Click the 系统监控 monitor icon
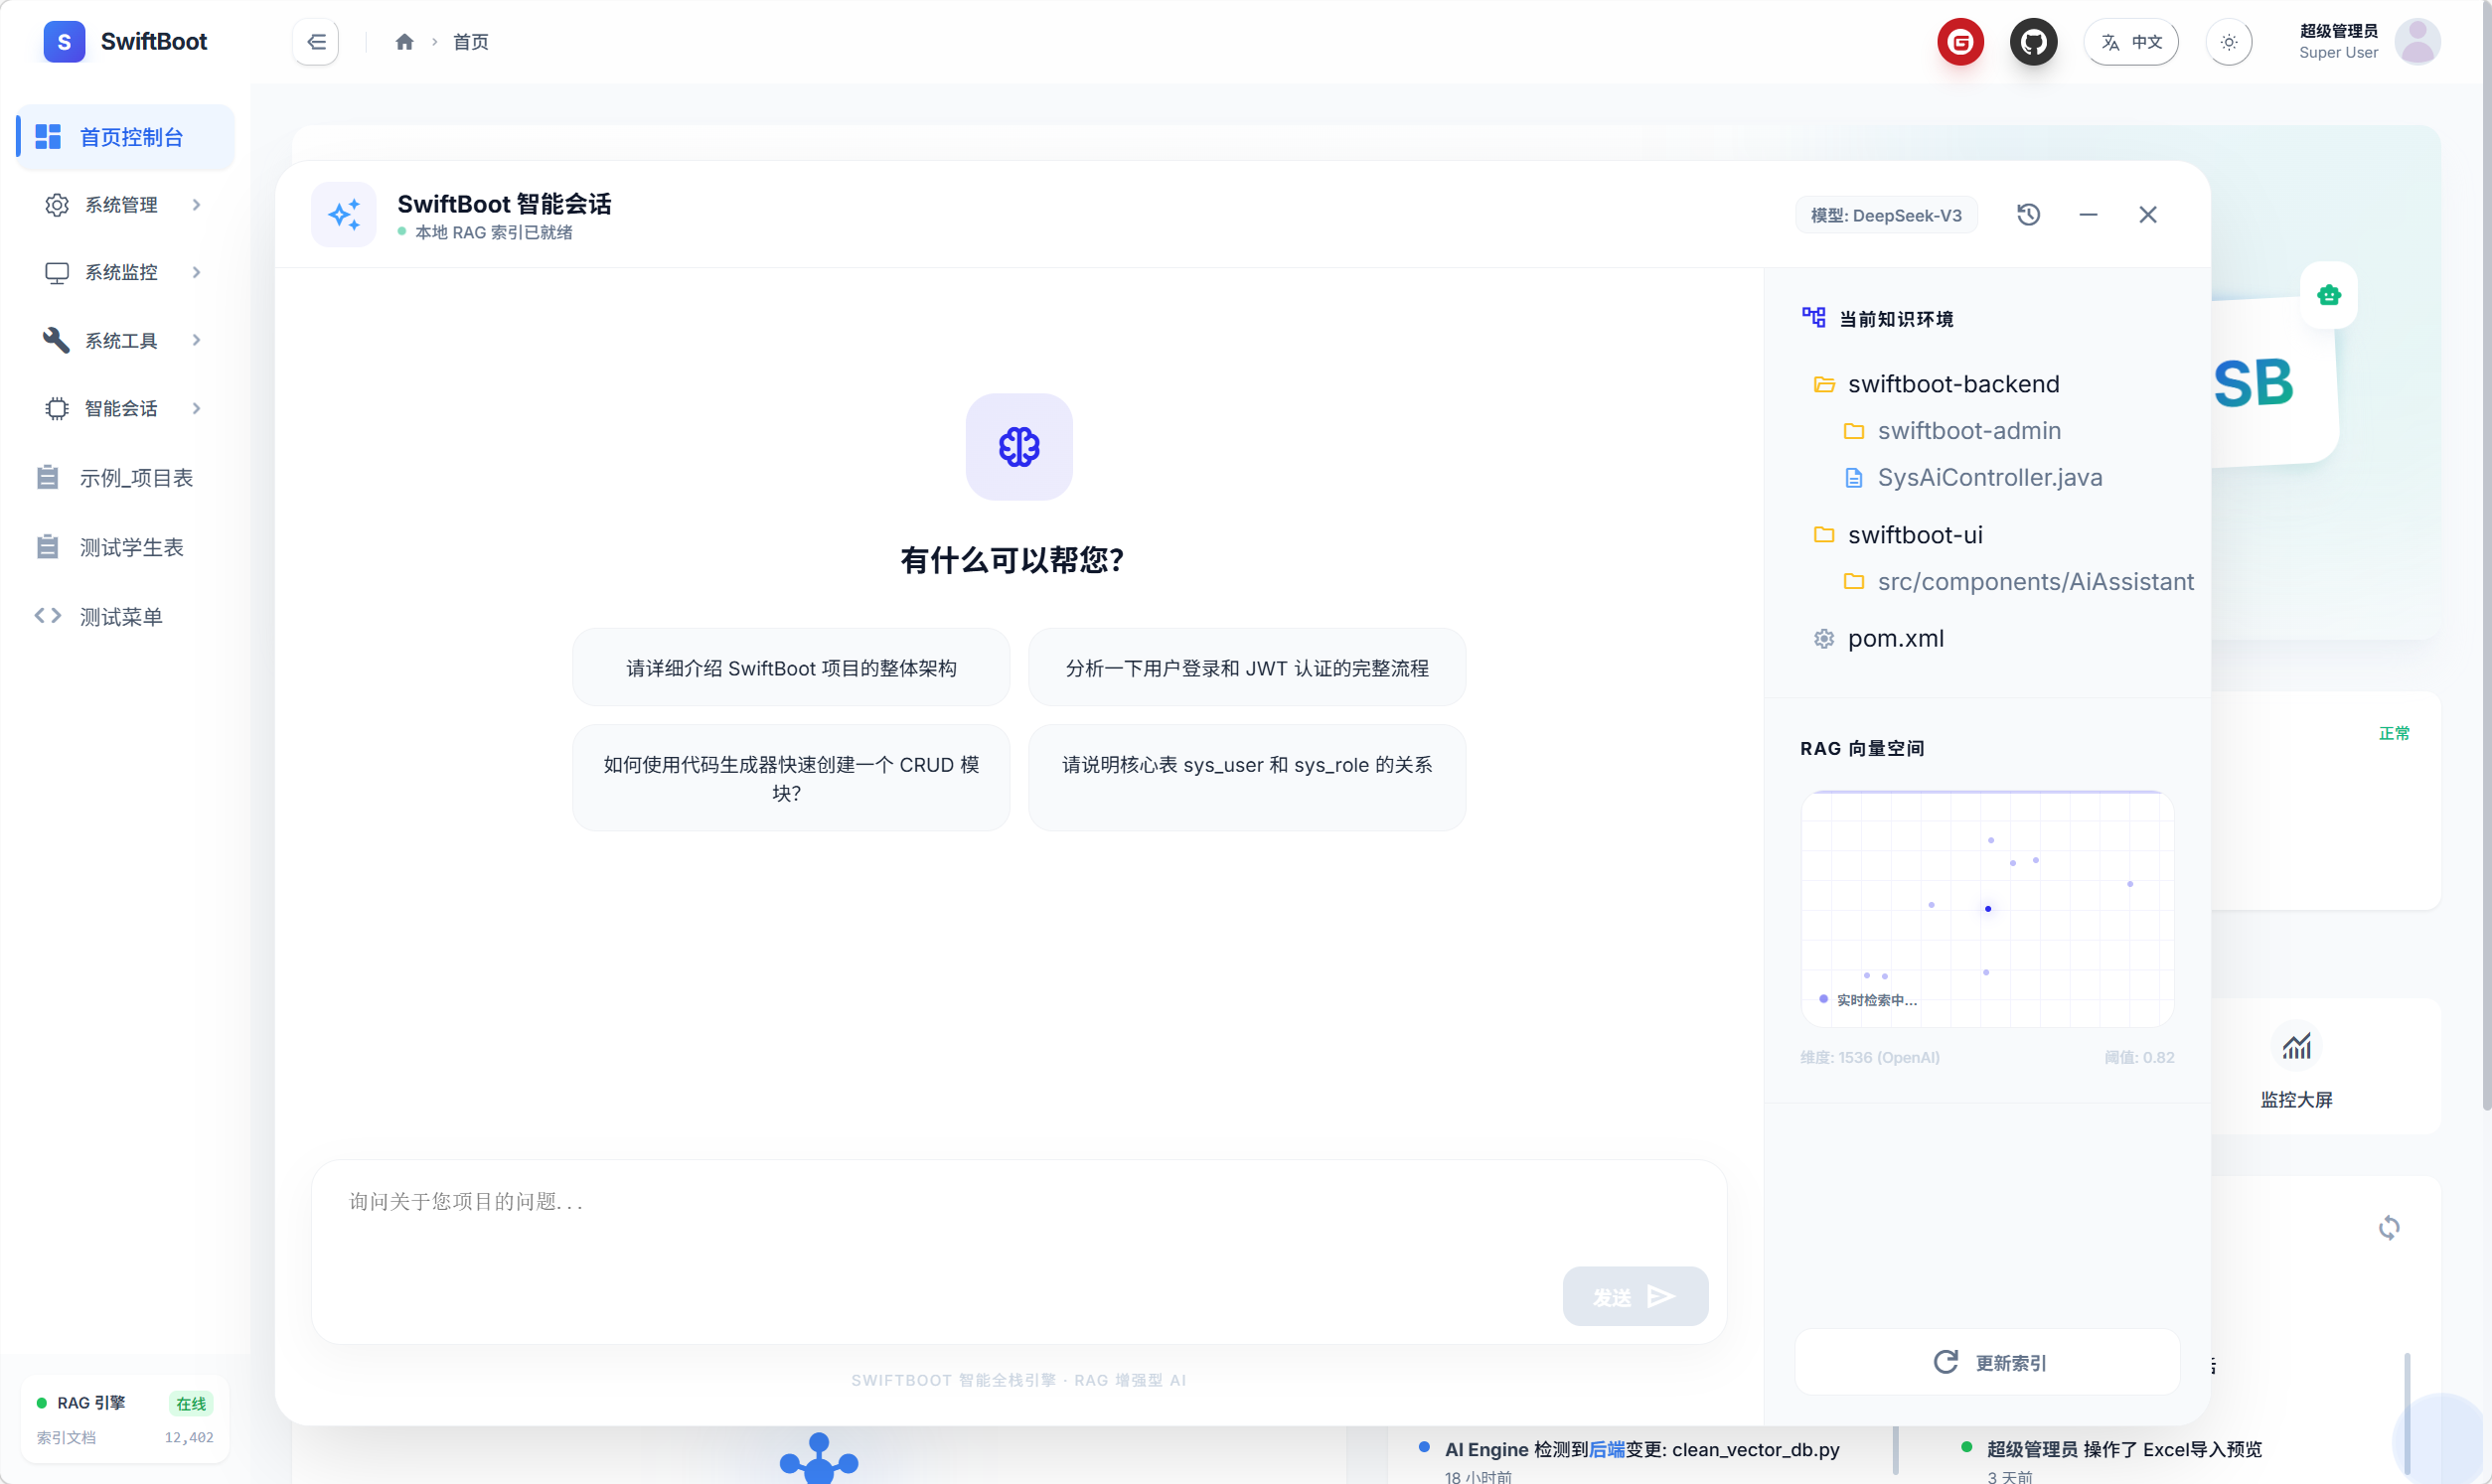The image size is (2492, 1484). pyautogui.click(x=57, y=272)
